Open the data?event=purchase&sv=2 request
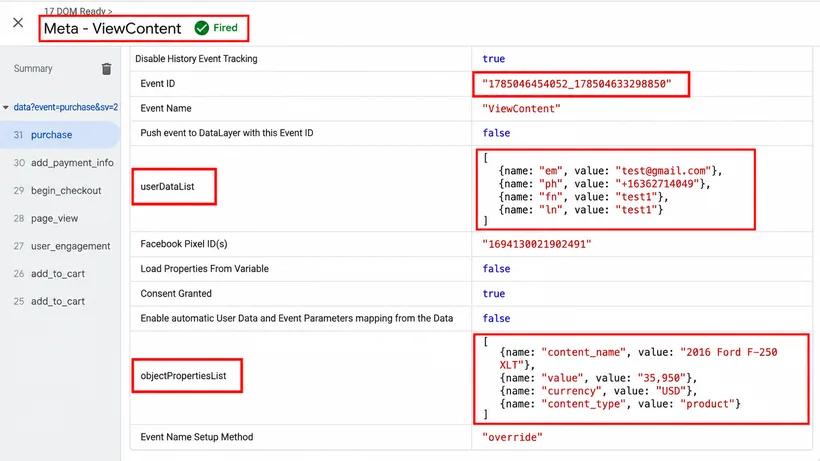Viewport: 820px width, 461px height. pyautogui.click(x=66, y=107)
